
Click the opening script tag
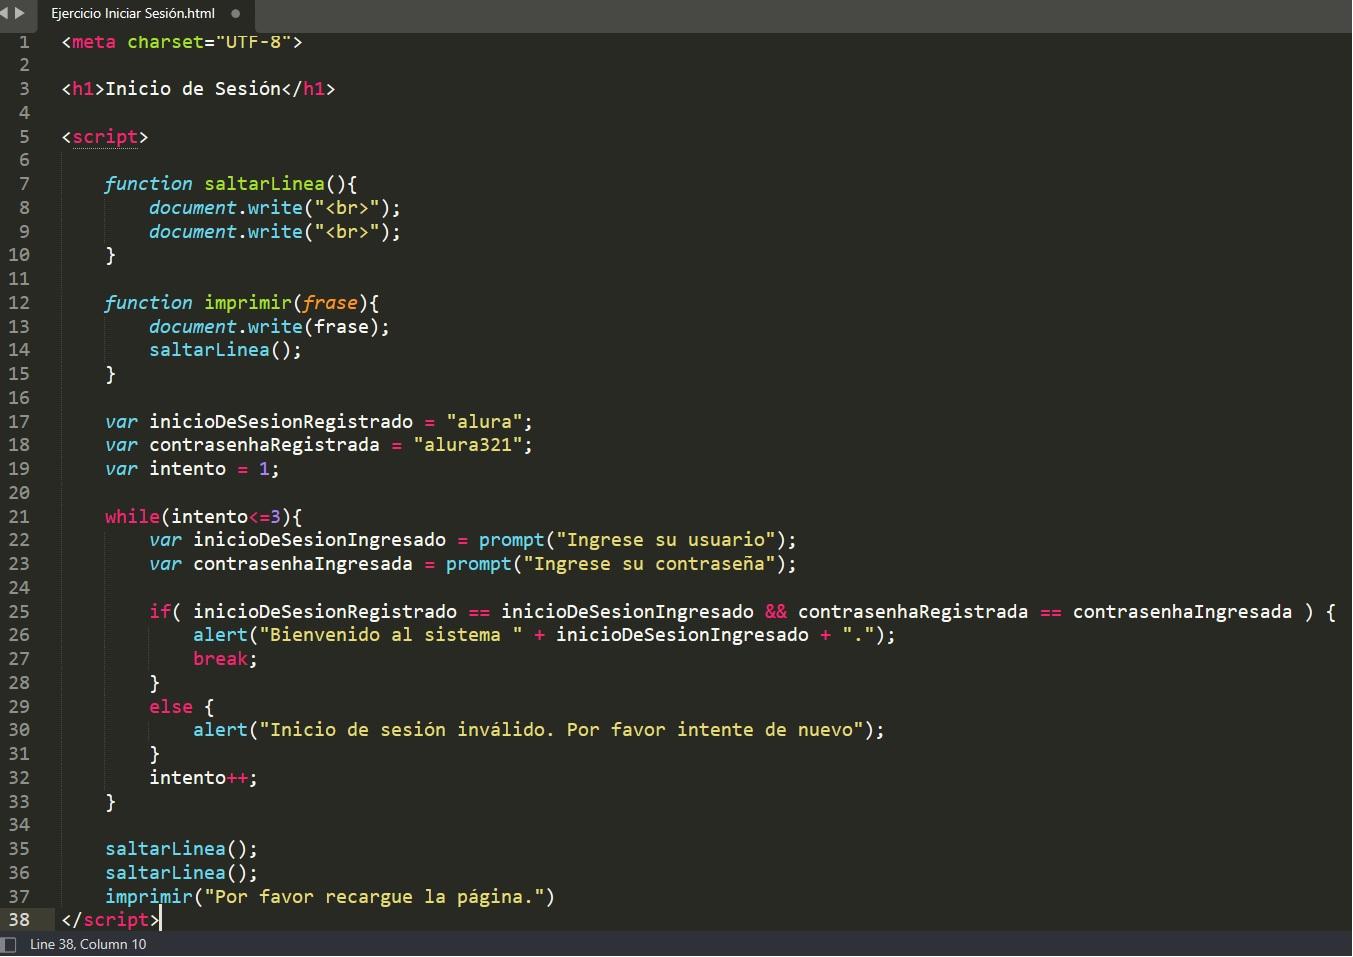pyautogui.click(x=105, y=137)
